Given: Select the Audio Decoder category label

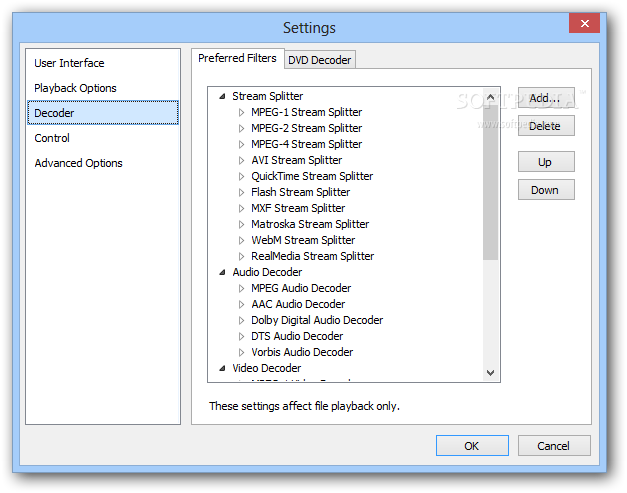Looking at the screenshot, I should 267,272.
